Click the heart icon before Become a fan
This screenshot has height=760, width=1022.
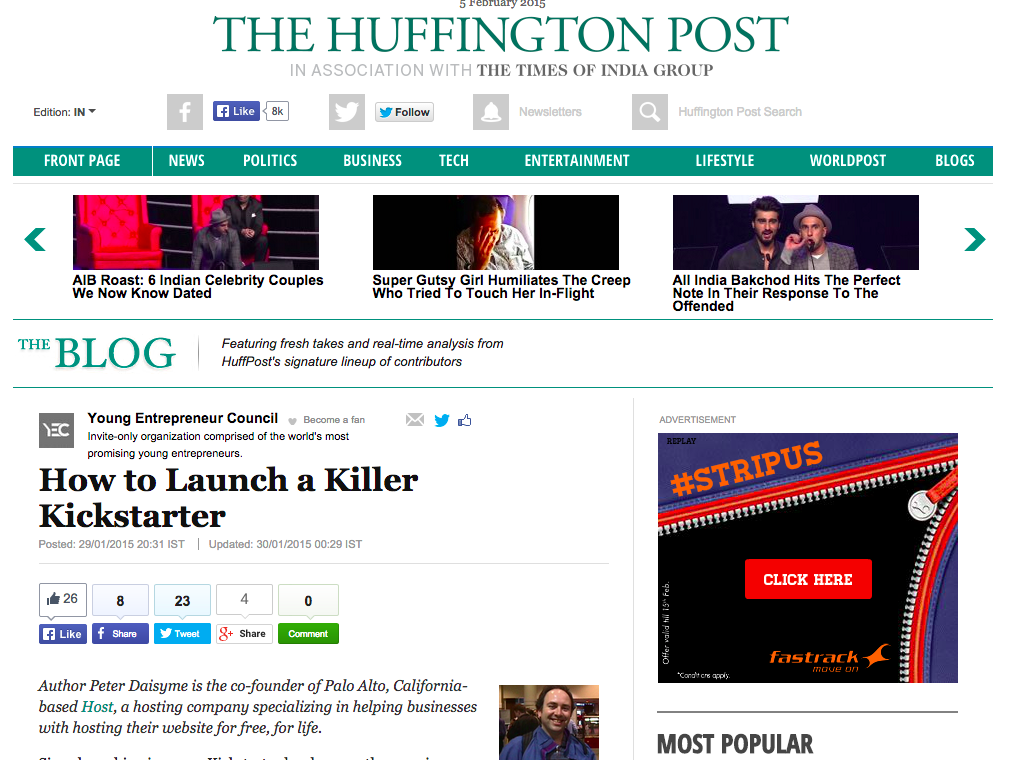pos(293,421)
